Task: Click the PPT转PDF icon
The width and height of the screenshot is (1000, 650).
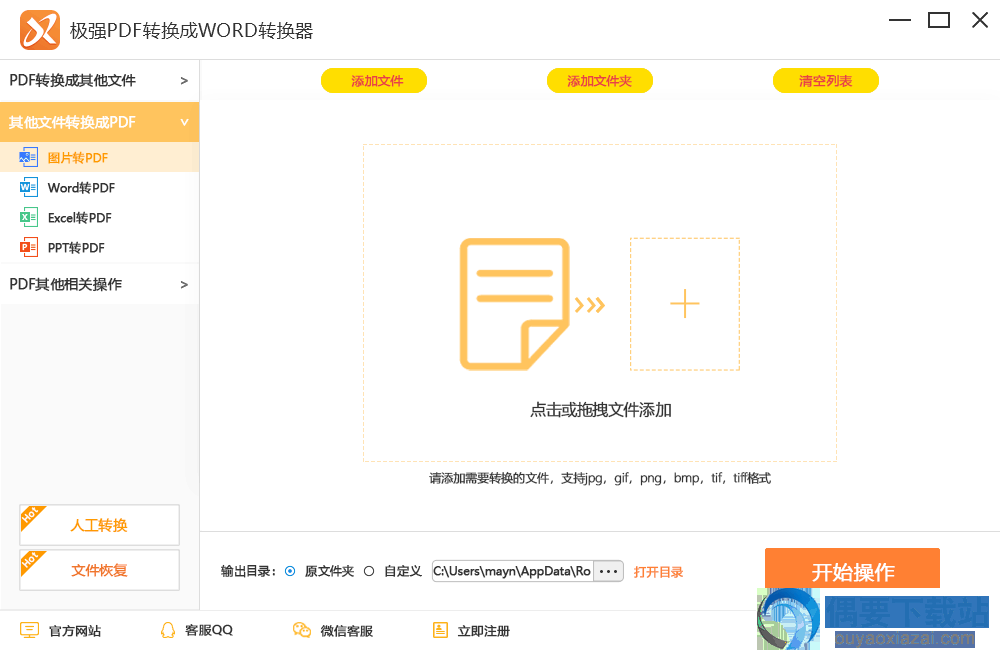Action: coord(28,247)
